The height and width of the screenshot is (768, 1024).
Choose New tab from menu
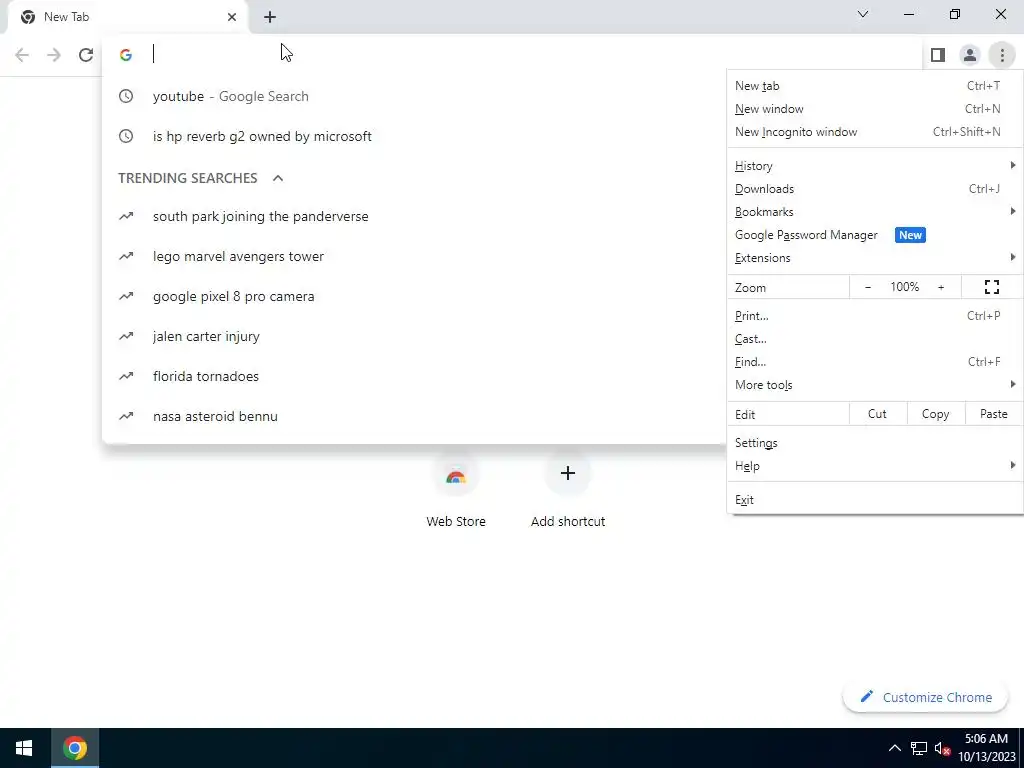click(874, 86)
